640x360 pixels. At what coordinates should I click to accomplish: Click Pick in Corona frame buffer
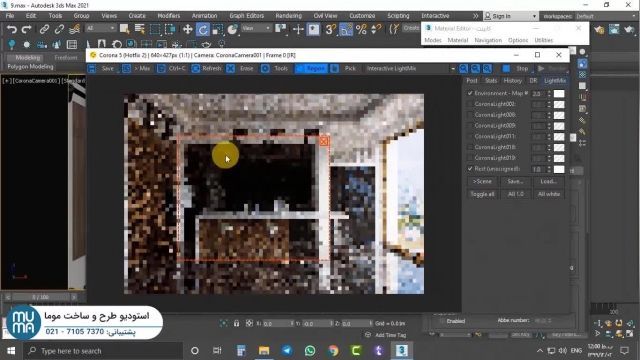[x=344, y=69]
